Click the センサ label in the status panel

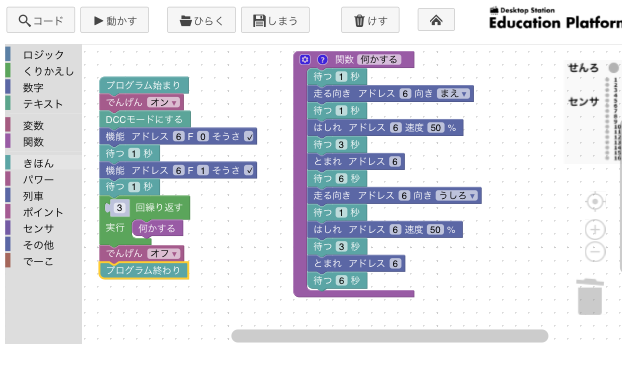pos(584,102)
